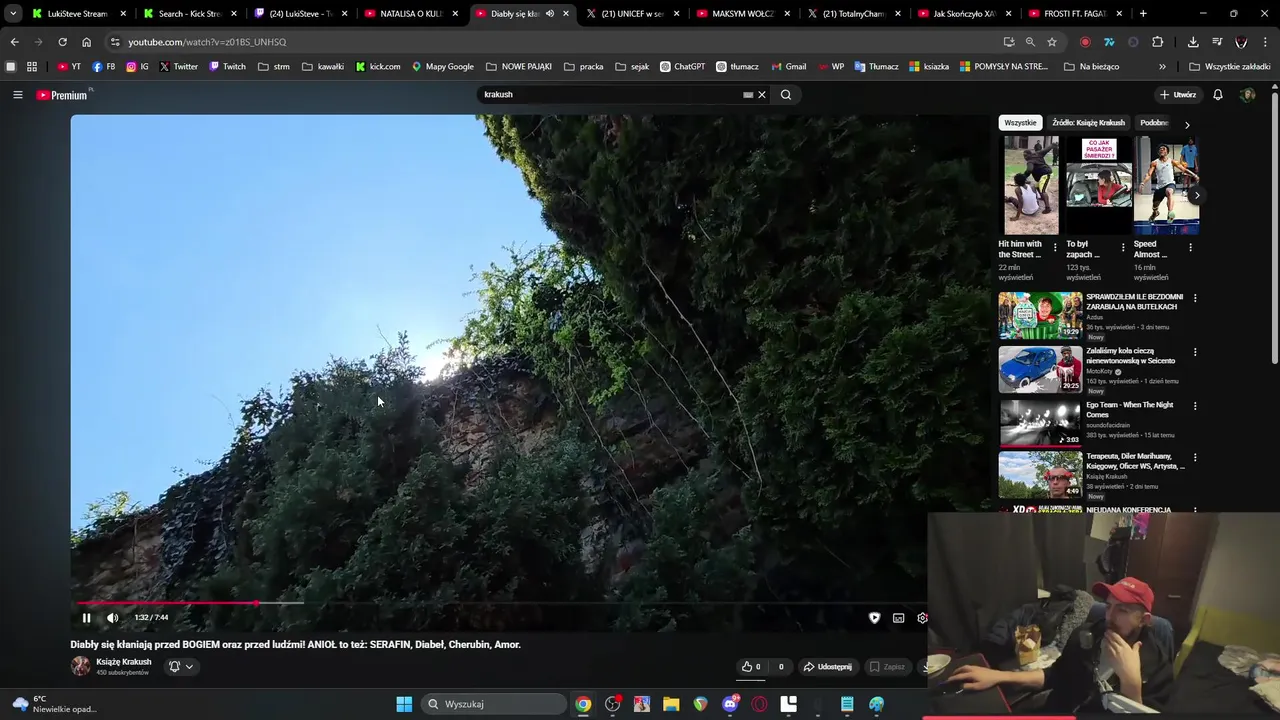
Task: Reload the page
Action: [x=62, y=42]
